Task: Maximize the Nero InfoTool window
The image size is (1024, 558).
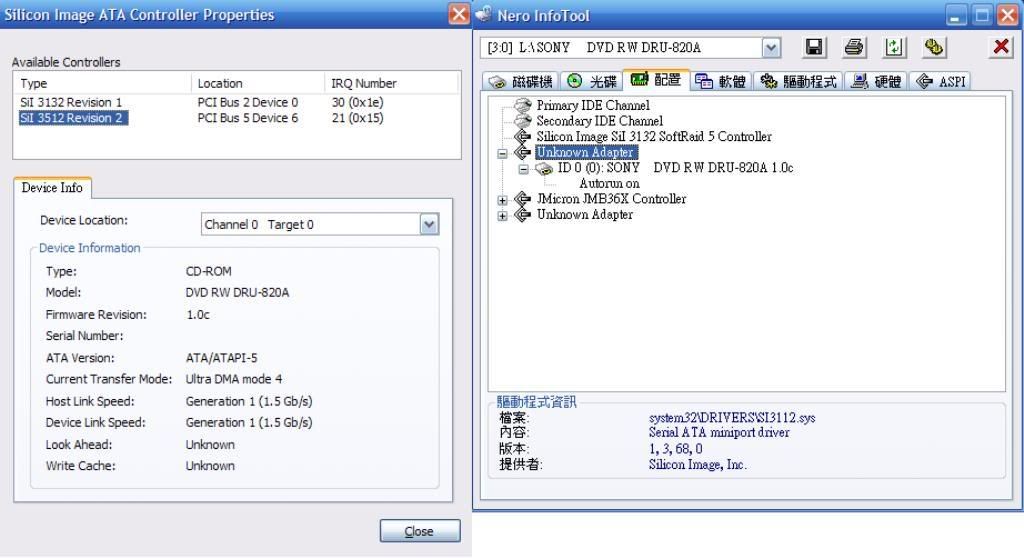Action: pyautogui.click(x=982, y=14)
